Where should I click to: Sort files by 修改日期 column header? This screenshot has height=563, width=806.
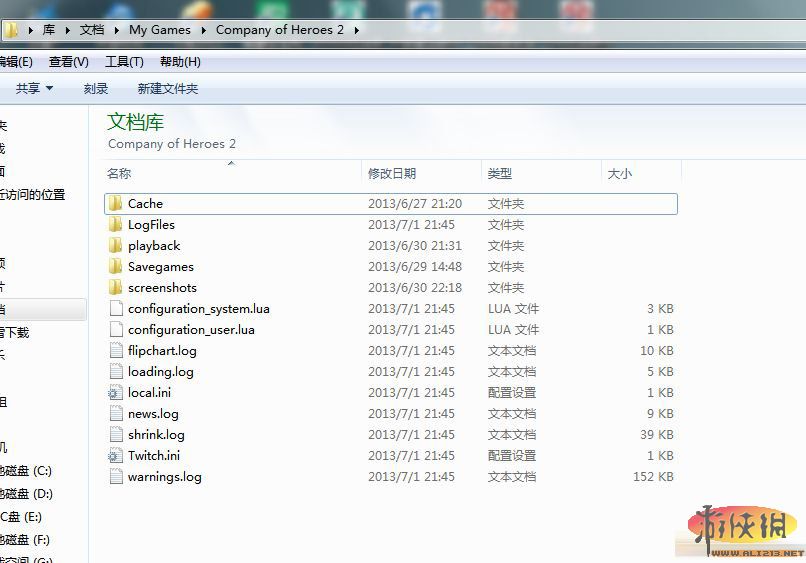(392, 174)
